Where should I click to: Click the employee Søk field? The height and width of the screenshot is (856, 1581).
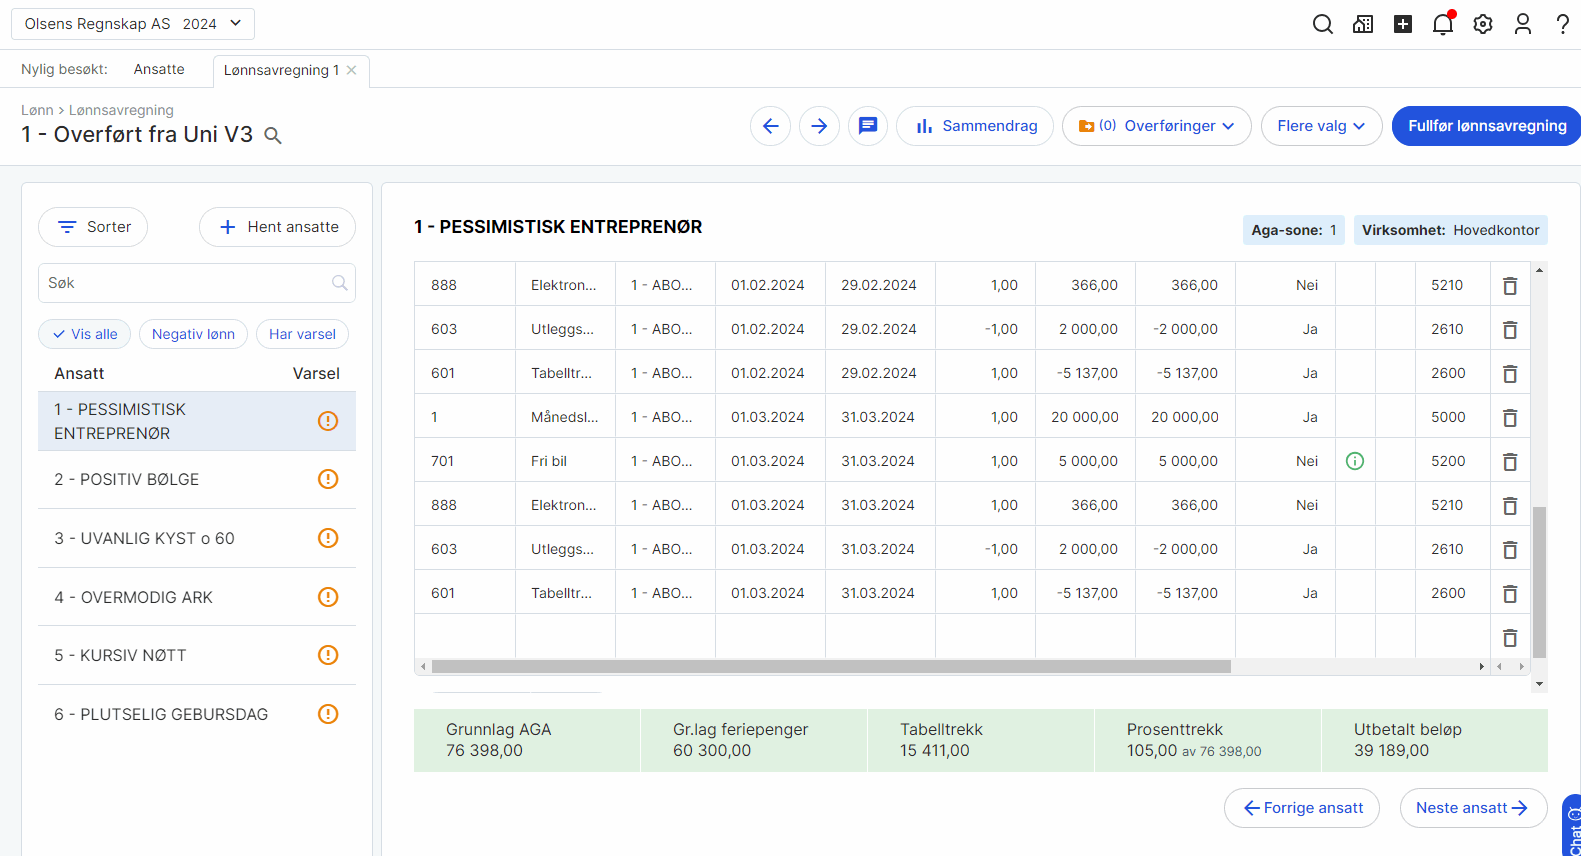[x=188, y=283]
